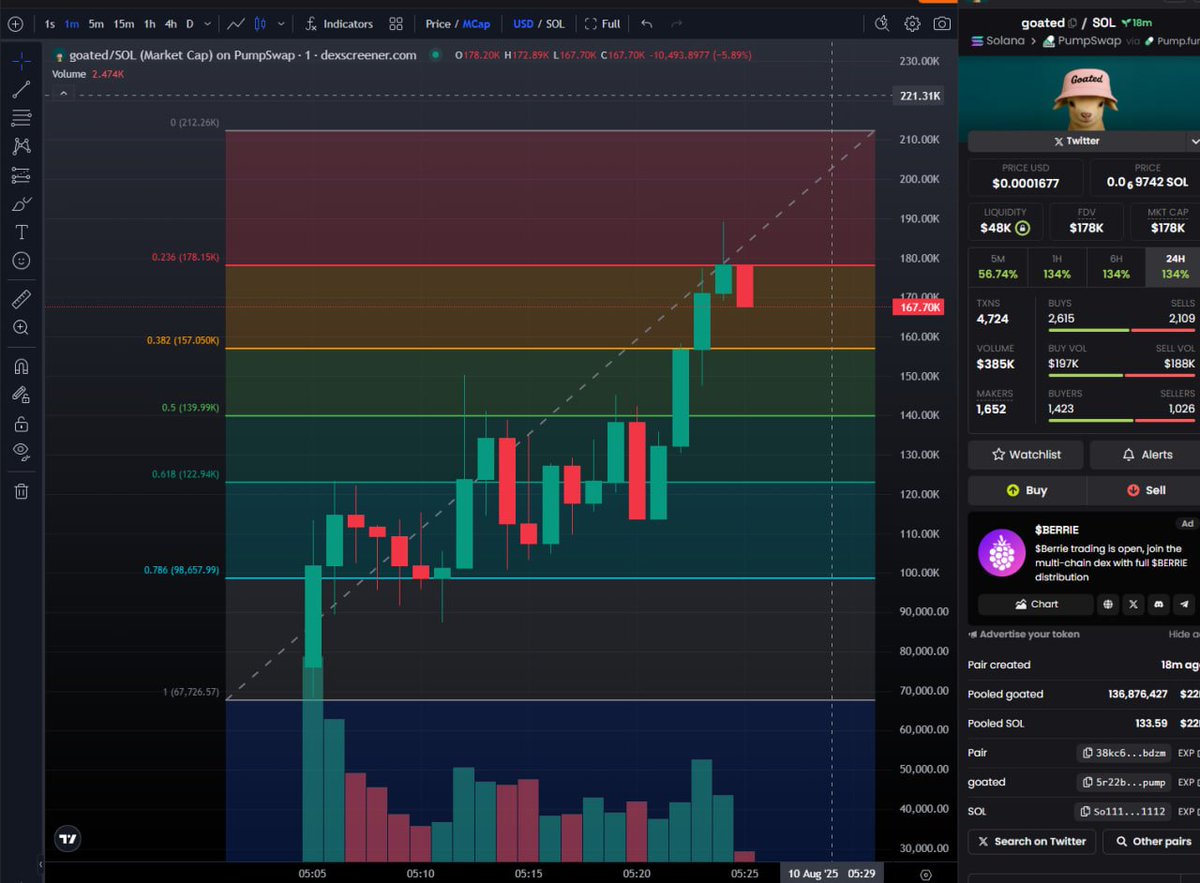Screen dimensions: 1200x883
Task: Add goated to Watchlist
Action: (x=1026, y=454)
